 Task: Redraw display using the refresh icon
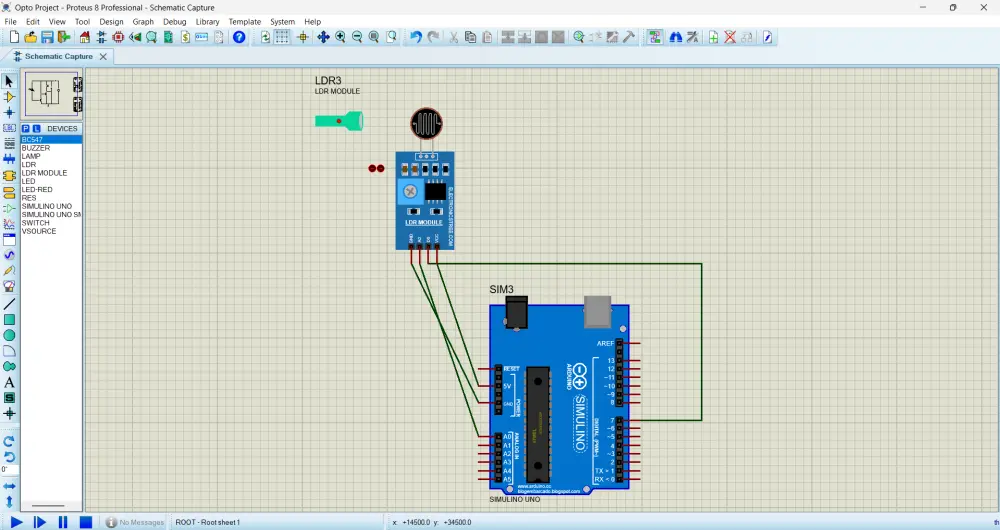click(x=265, y=37)
